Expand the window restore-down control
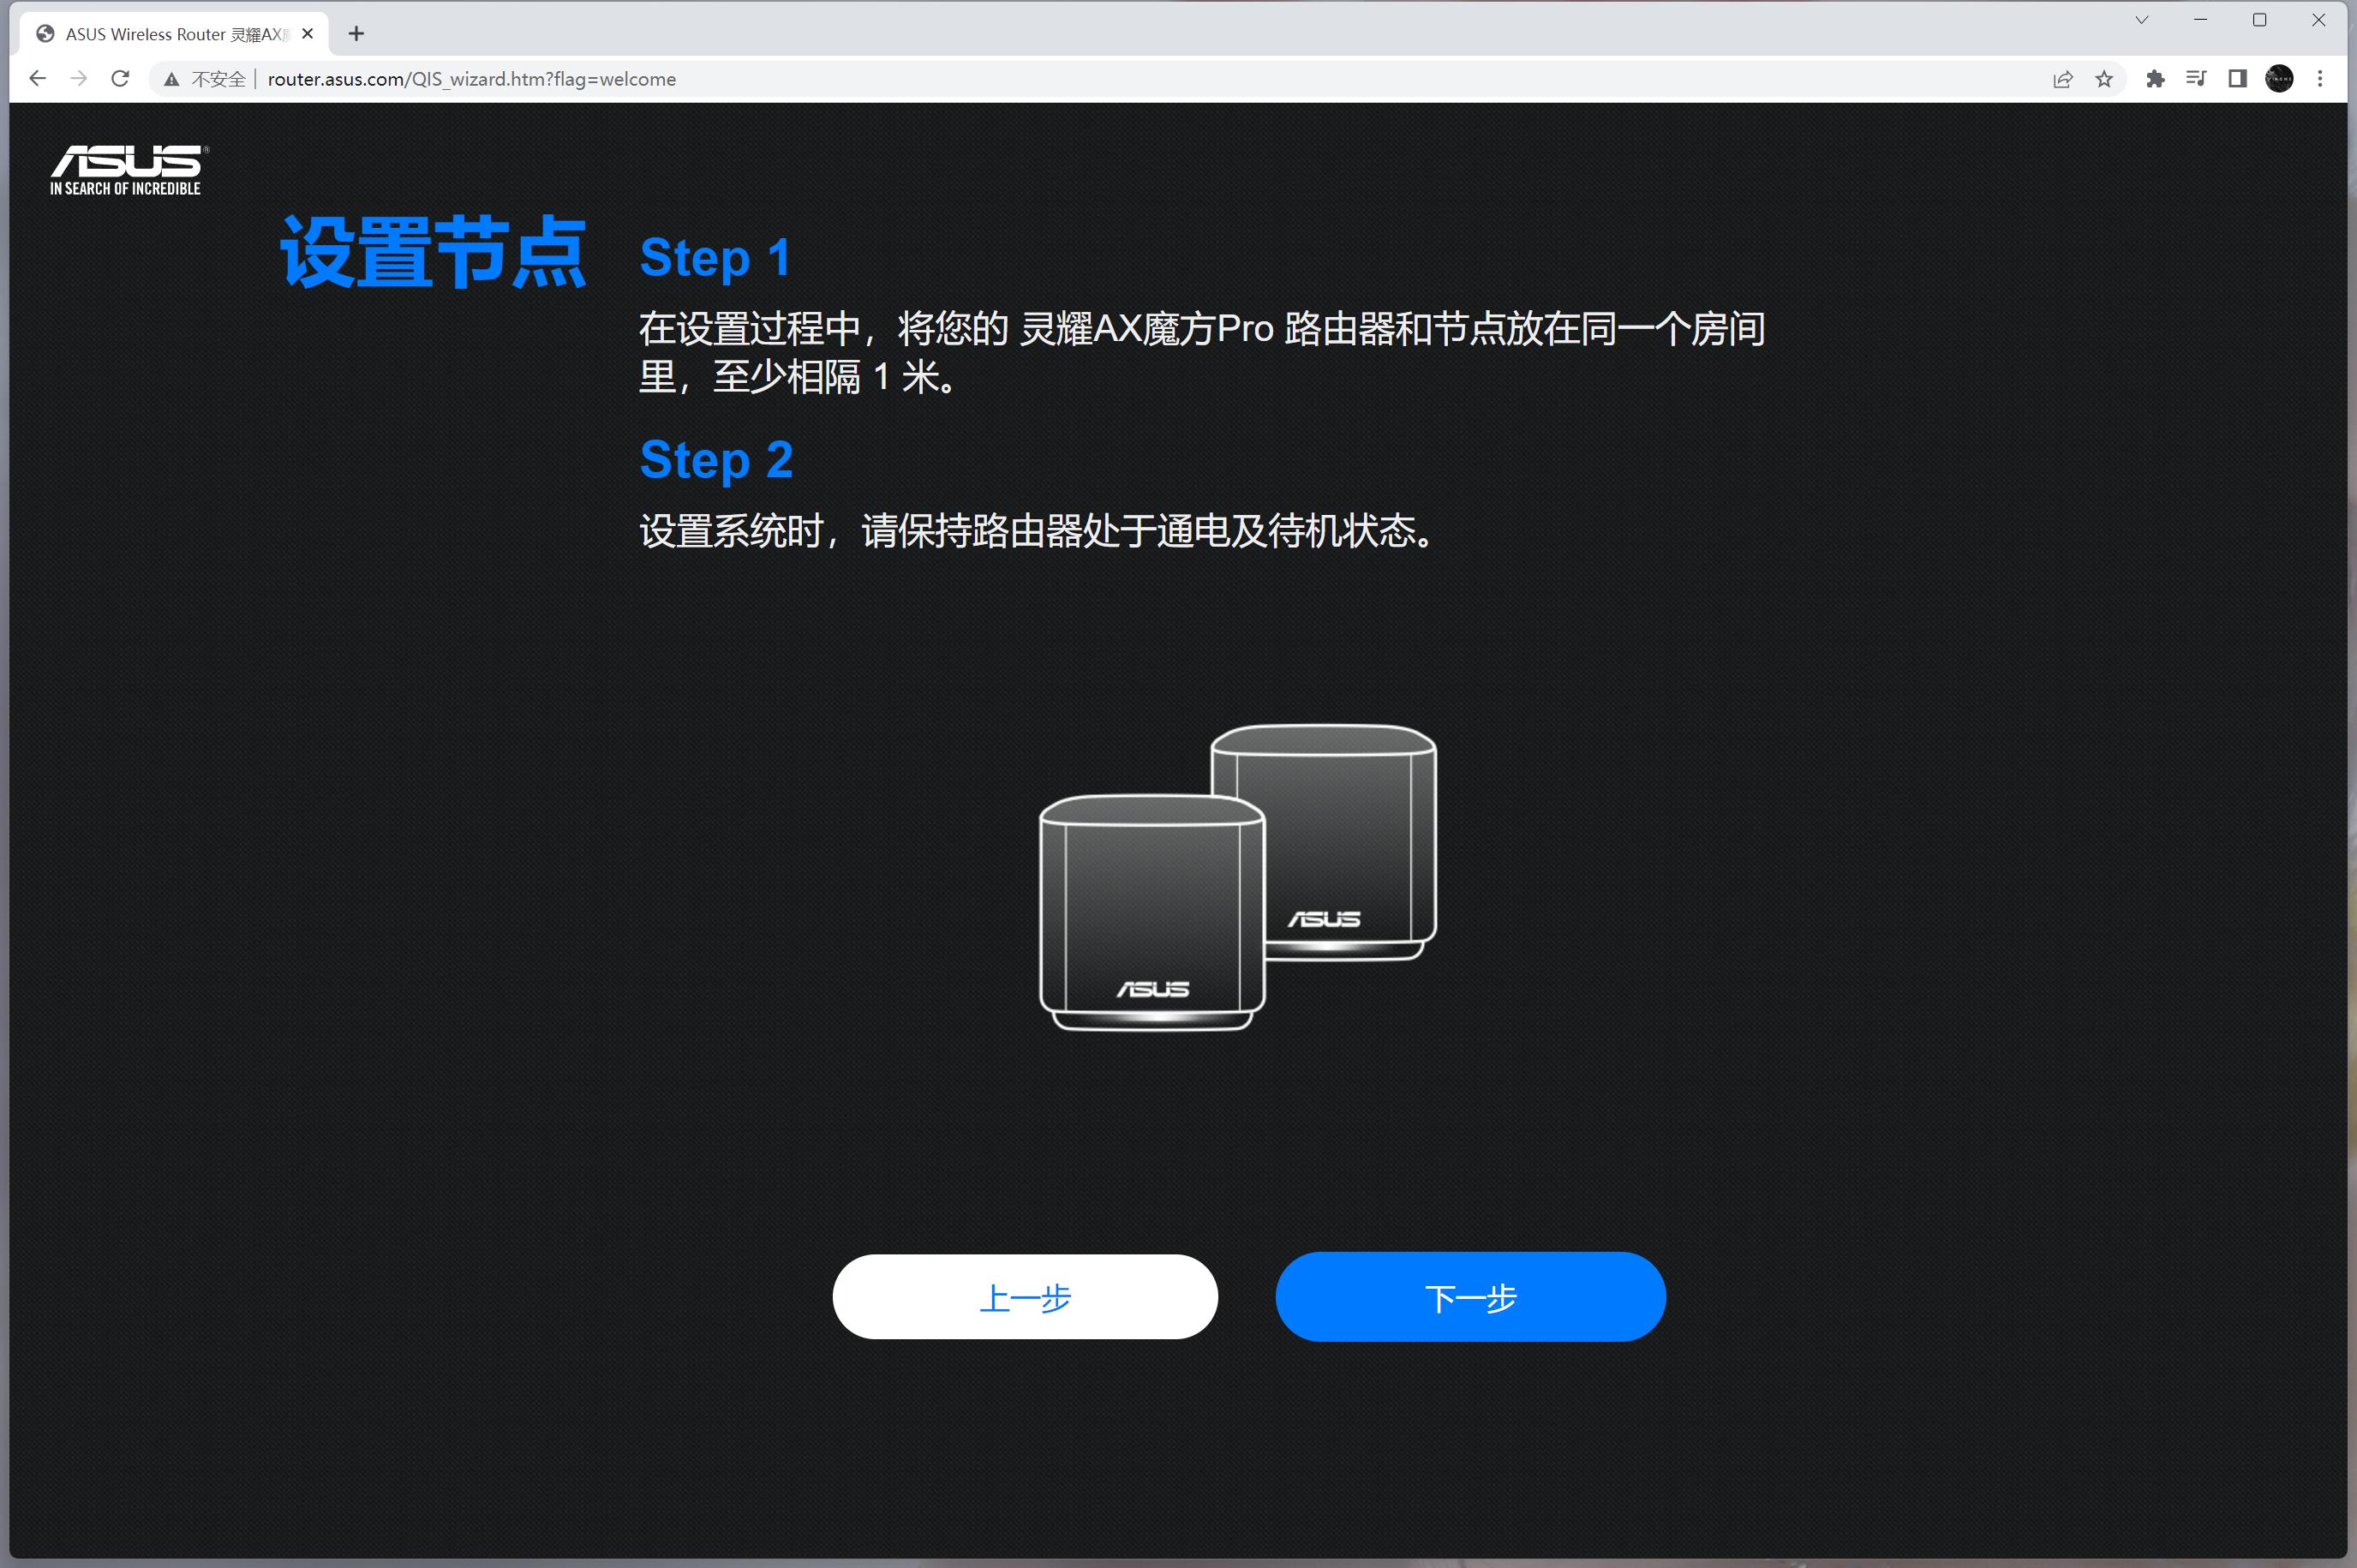This screenshot has width=2357, height=1568. point(2259,19)
